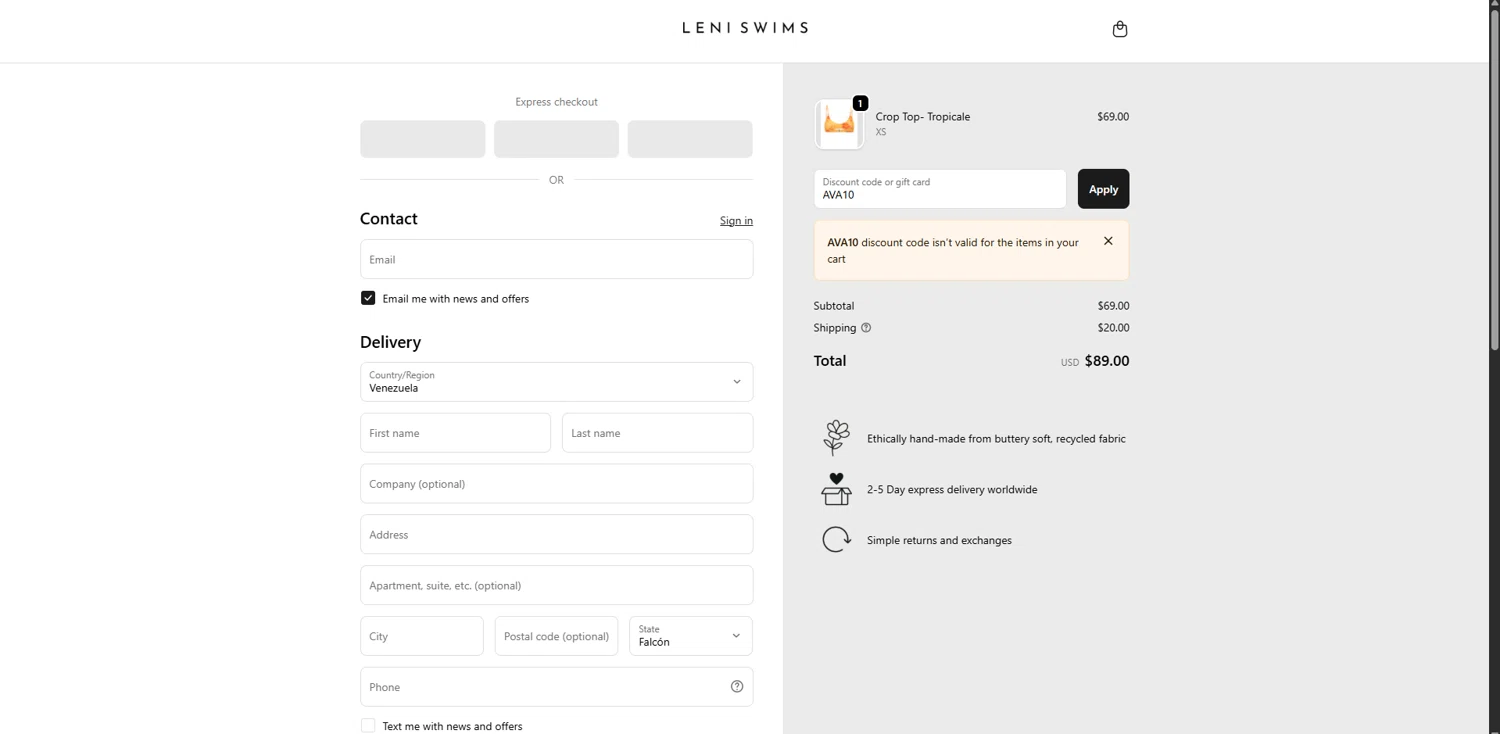This screenshot has height=734, width=1500.
Task: Check Text me with news and offers
Action: click(368, 726)
